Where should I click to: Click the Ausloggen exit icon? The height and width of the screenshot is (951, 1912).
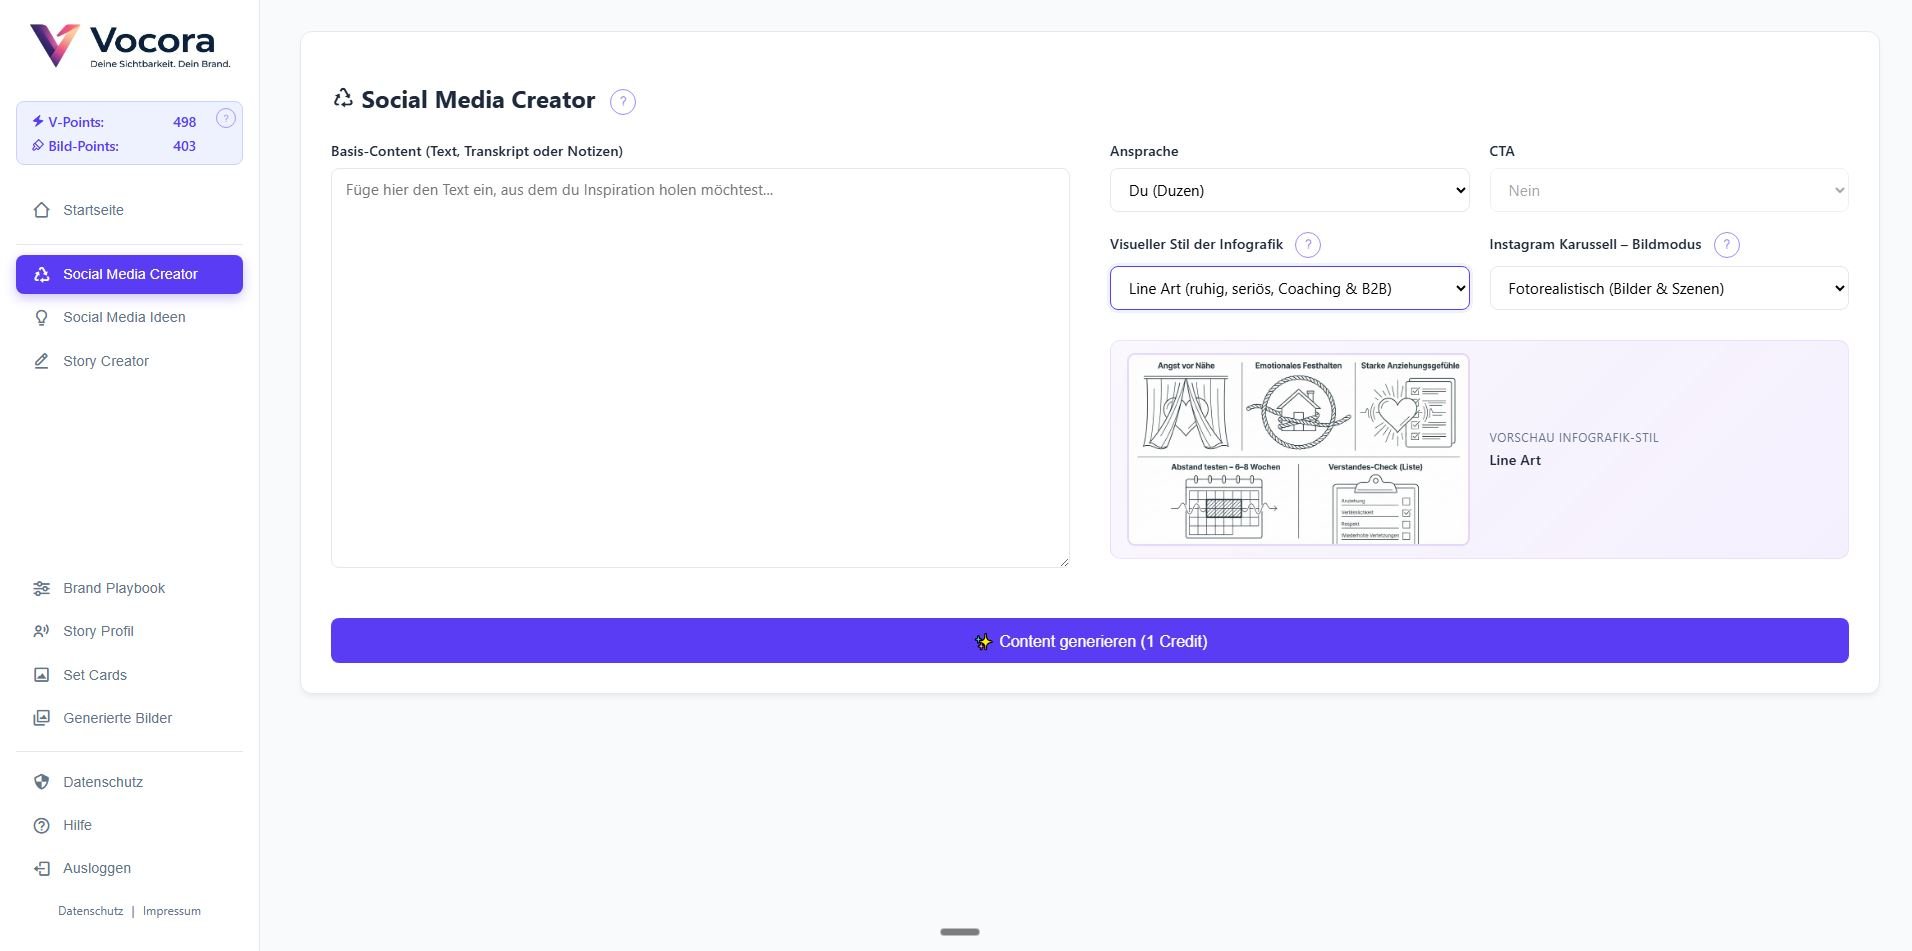pyautogui.click(x=41, y=868)
